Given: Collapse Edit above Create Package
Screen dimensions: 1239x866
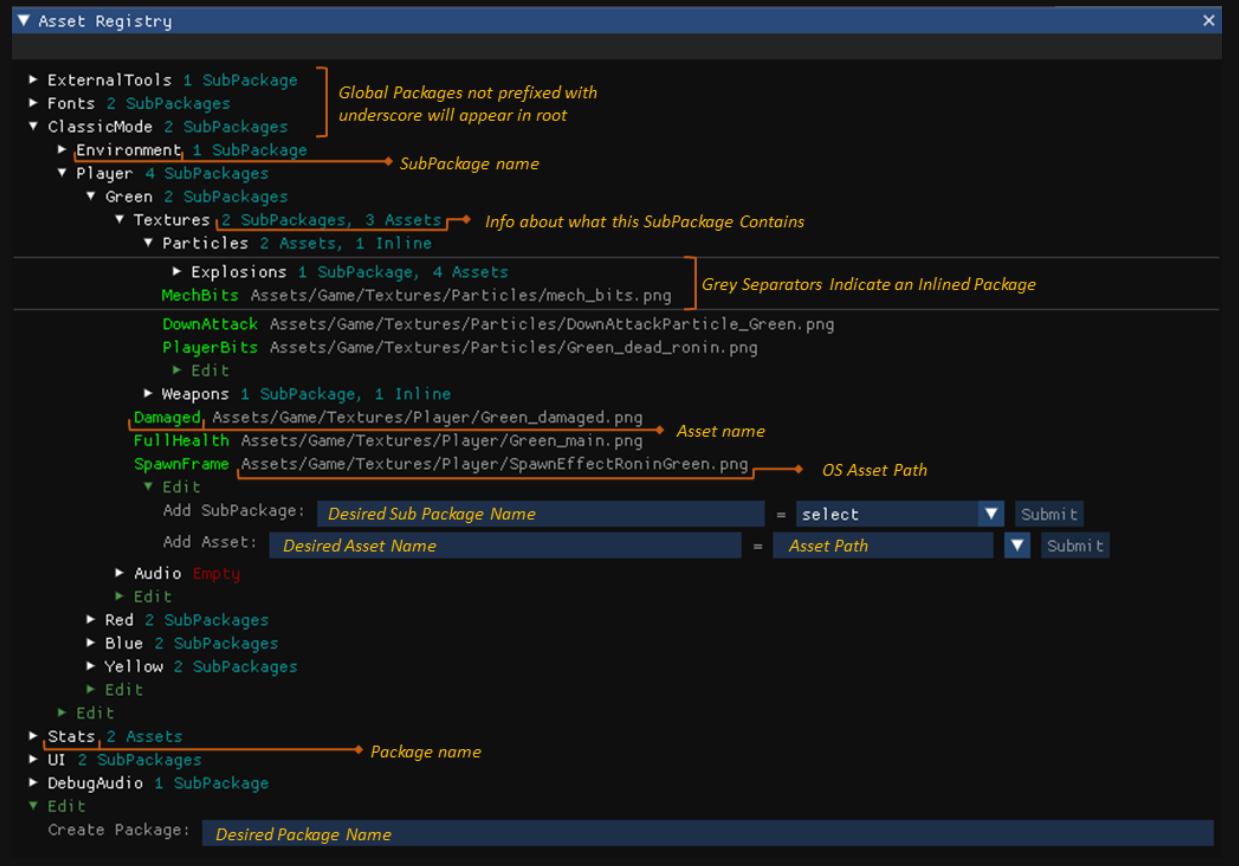Looking at the screenshot, I should pyautogui.click(x=33, y=805).
